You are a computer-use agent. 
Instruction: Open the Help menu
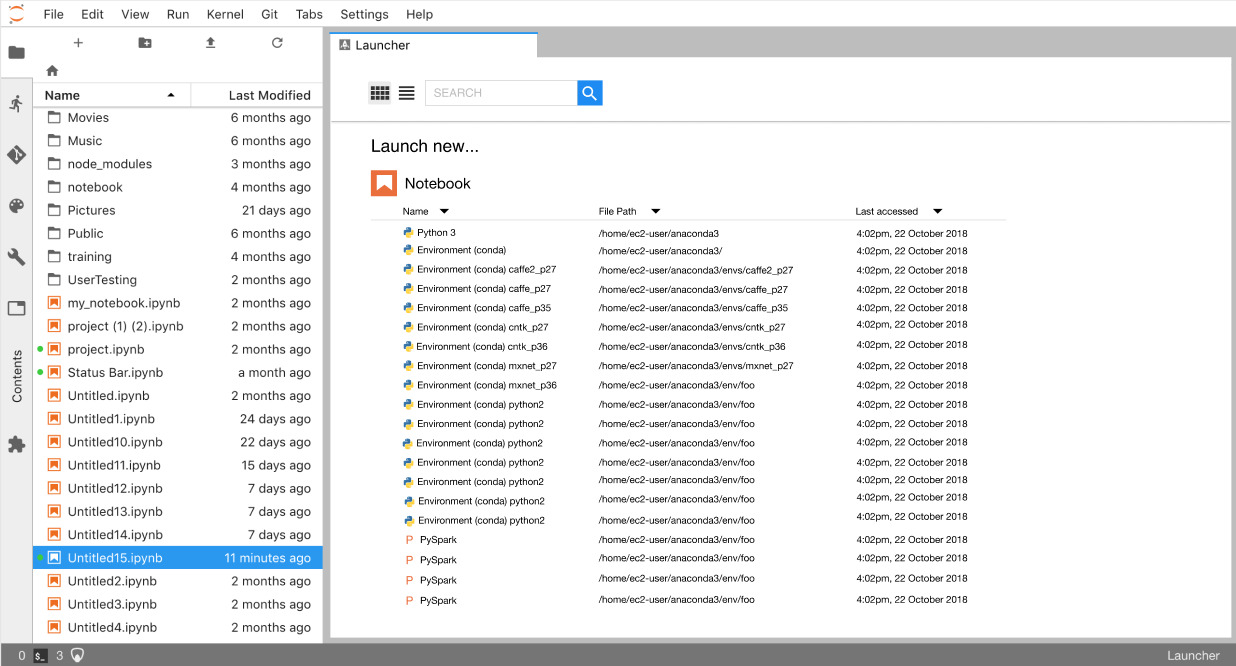pyautogui.click(x=420, y=14)
